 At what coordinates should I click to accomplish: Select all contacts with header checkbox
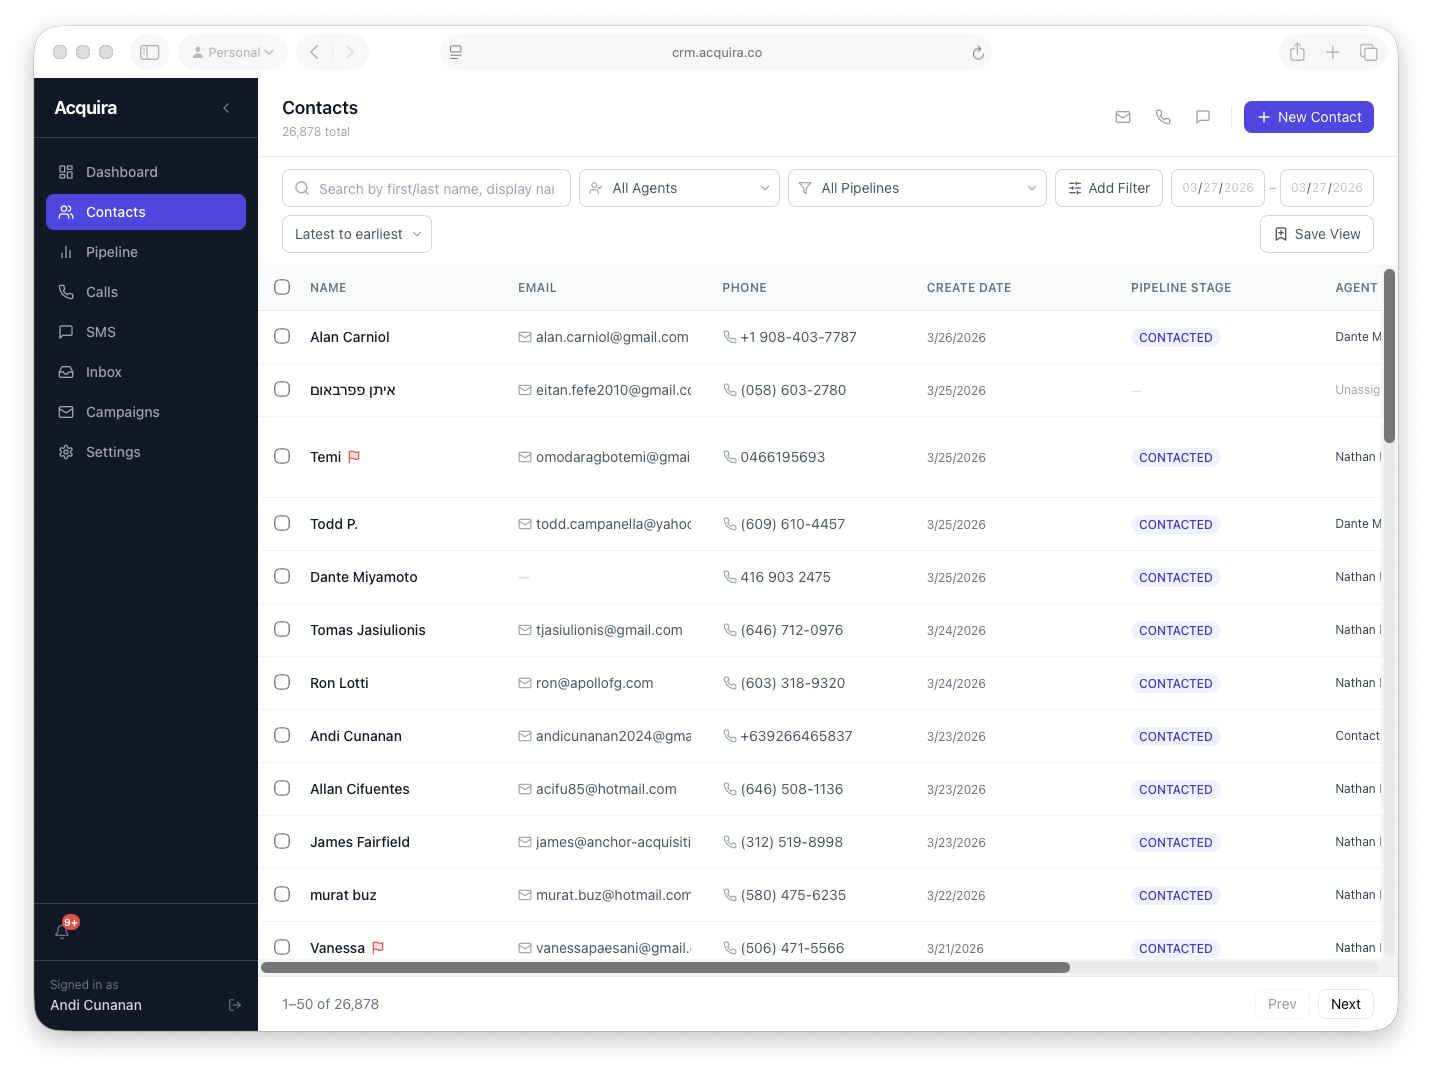click(282, 287)
